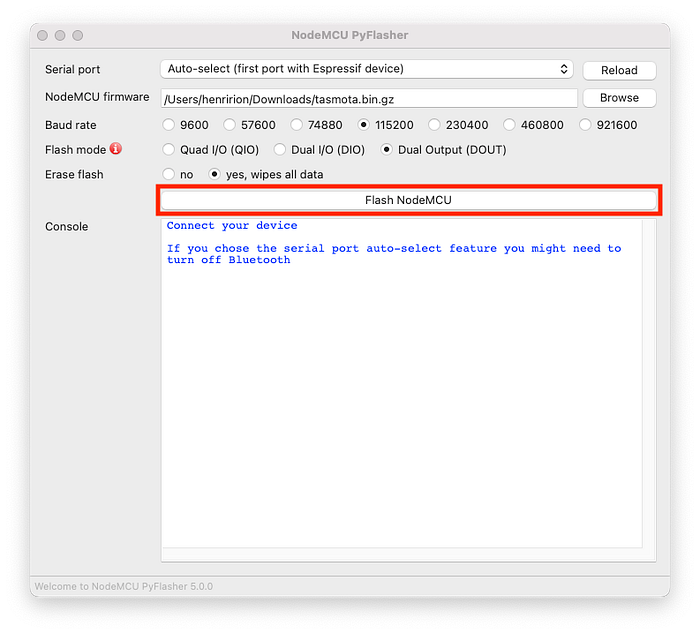Viewport: 700px width, 634px height.
Task: Click the Browse button for firmware
Action: click(619, 98)
